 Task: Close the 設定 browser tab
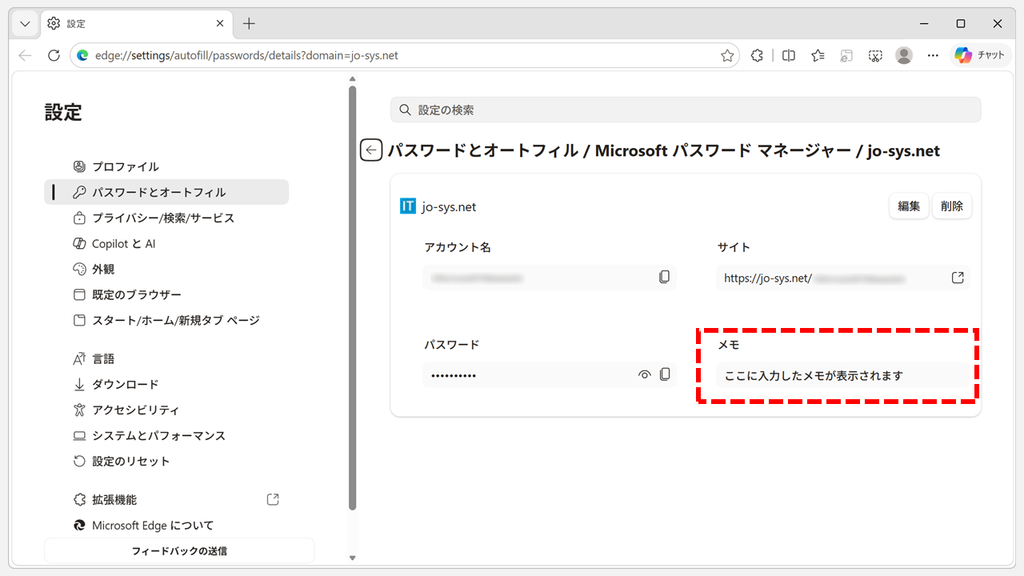coord(219,24)
